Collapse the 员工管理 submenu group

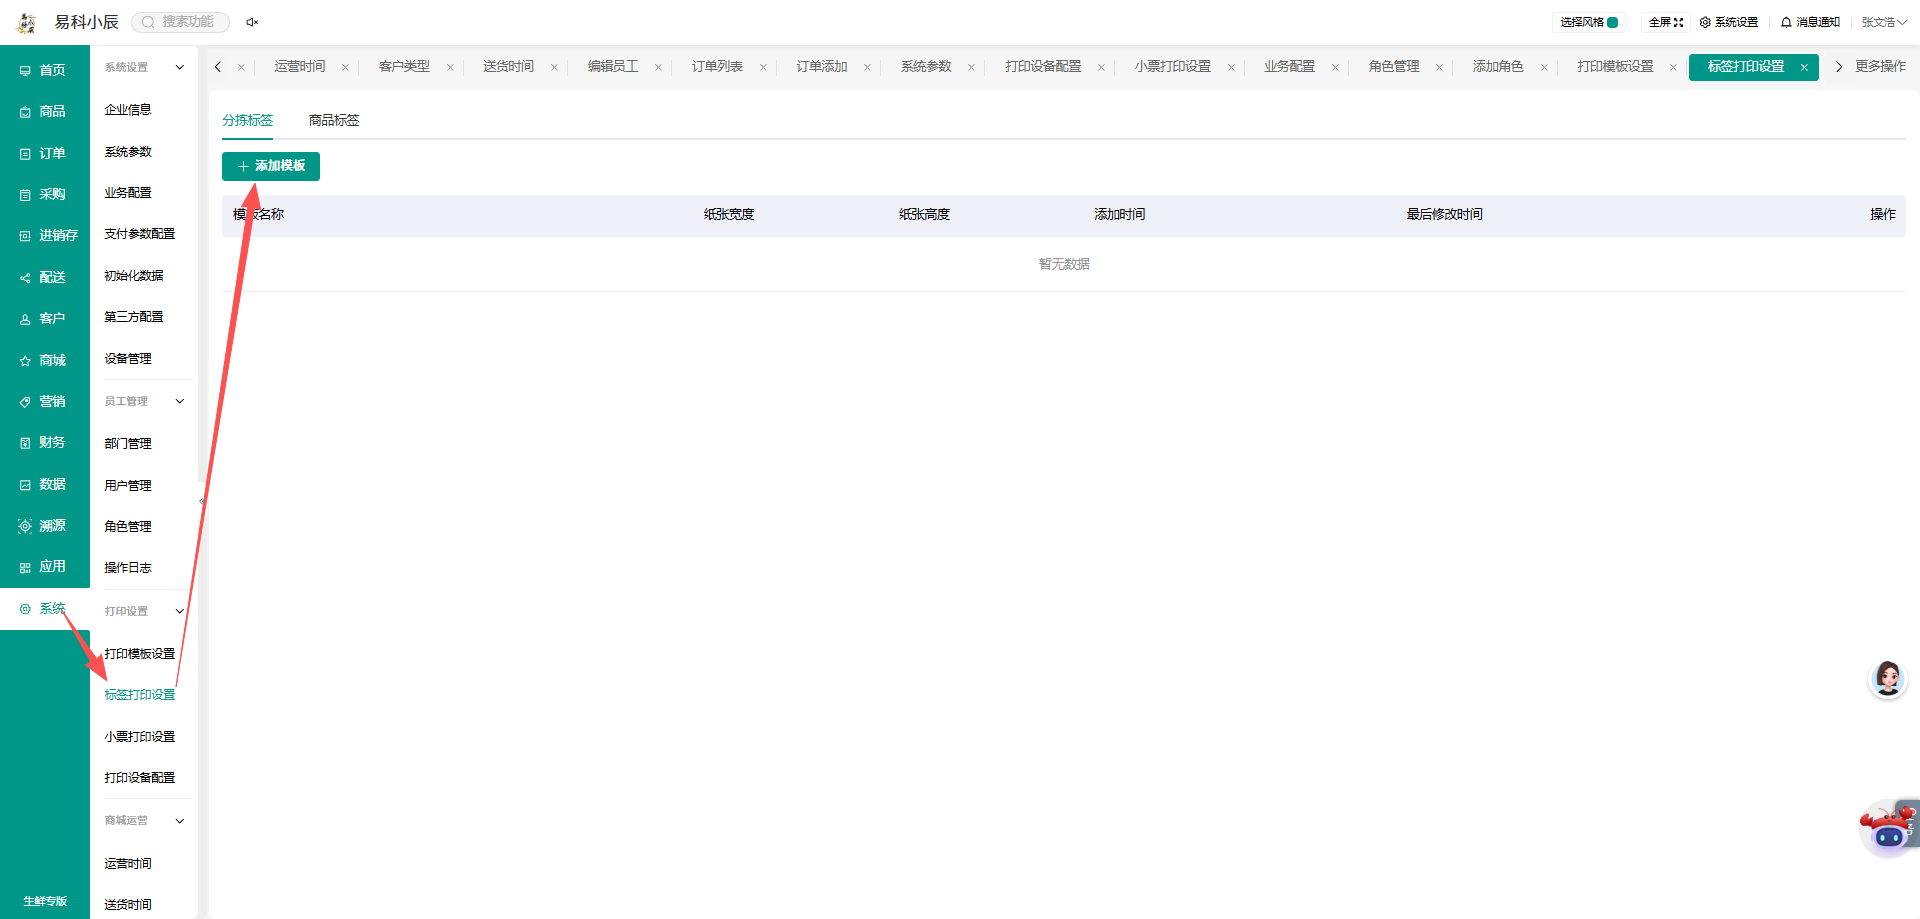click(180, 401)
